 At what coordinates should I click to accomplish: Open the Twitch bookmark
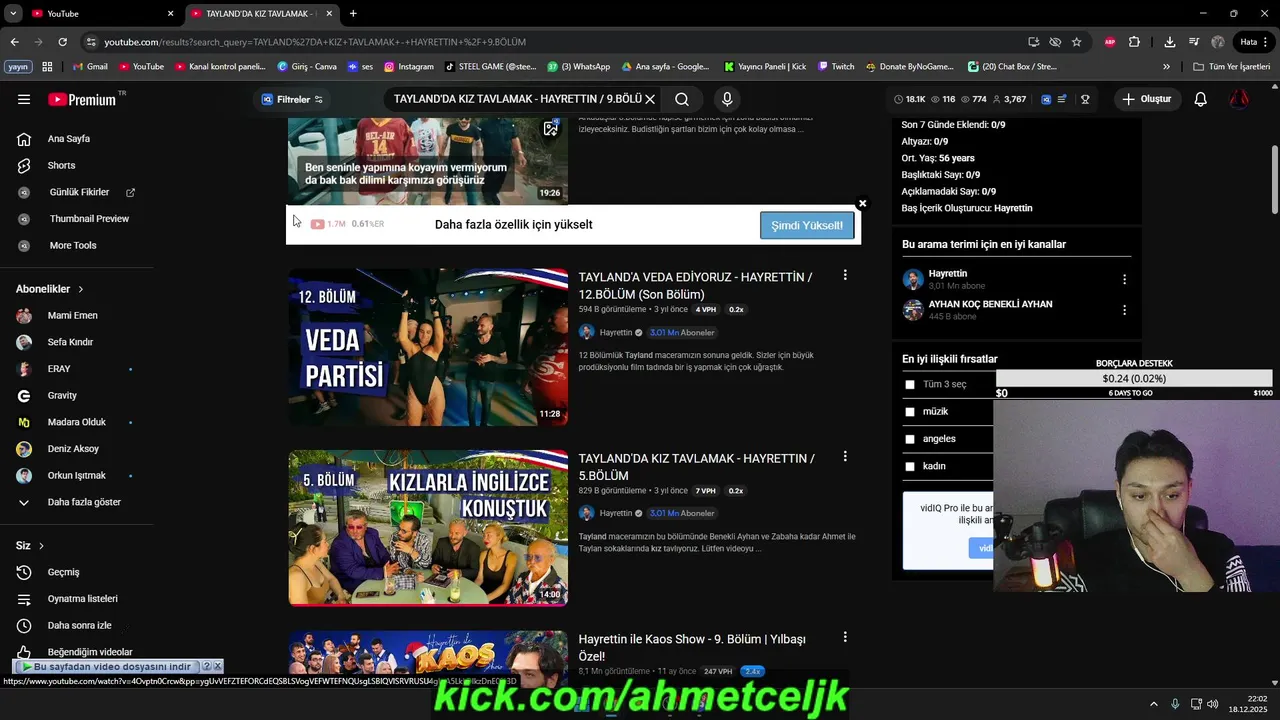point(836,67)
